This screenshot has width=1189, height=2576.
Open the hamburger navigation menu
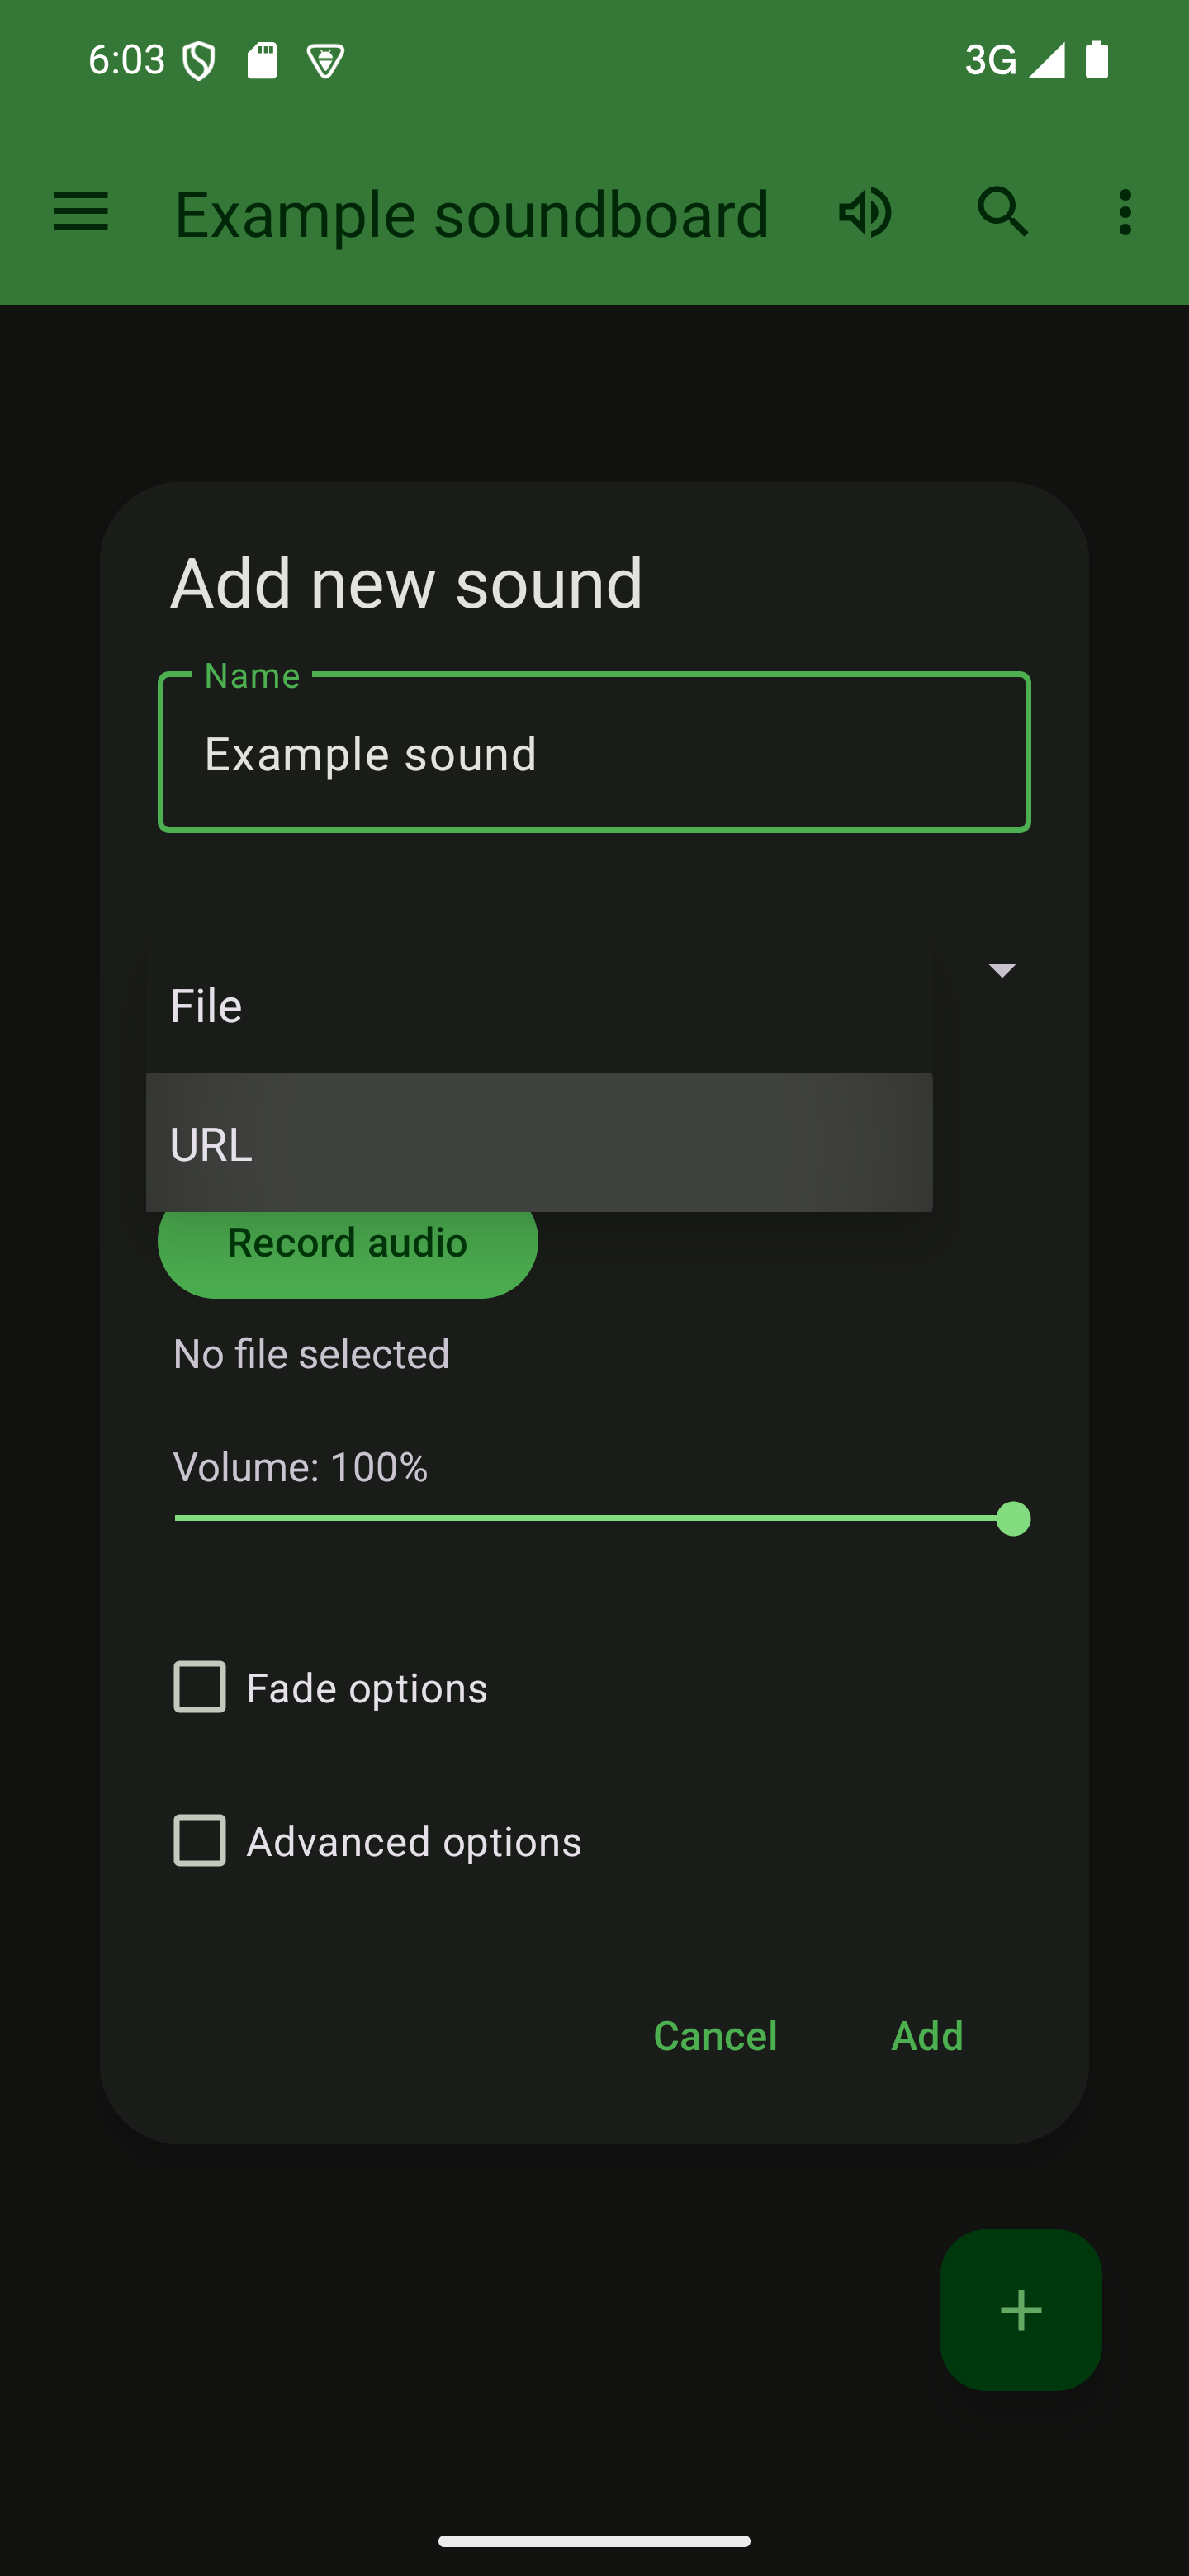coord(81,212)
